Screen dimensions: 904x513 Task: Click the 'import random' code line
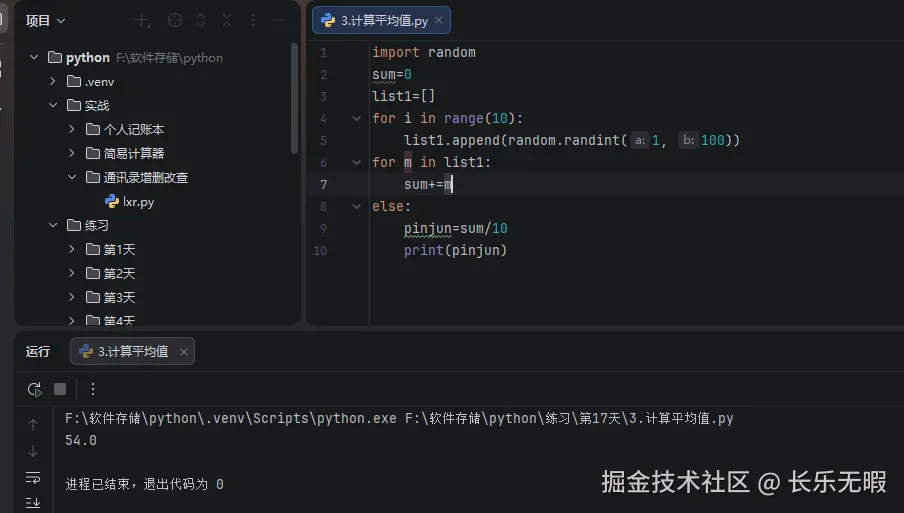coord(424,52)
